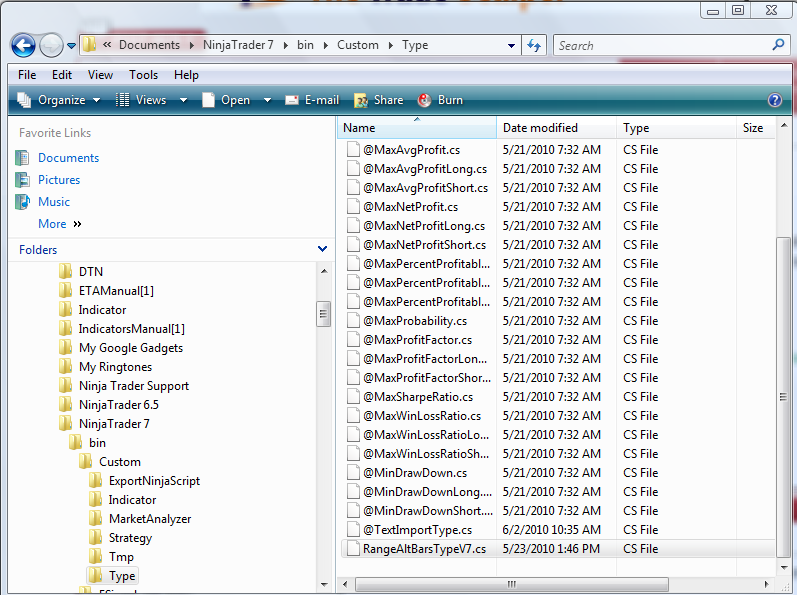The height and width of the screenshot is (595, 797).
Task: Click horizontal scrollbar right arrow
Action: [767, 584]
